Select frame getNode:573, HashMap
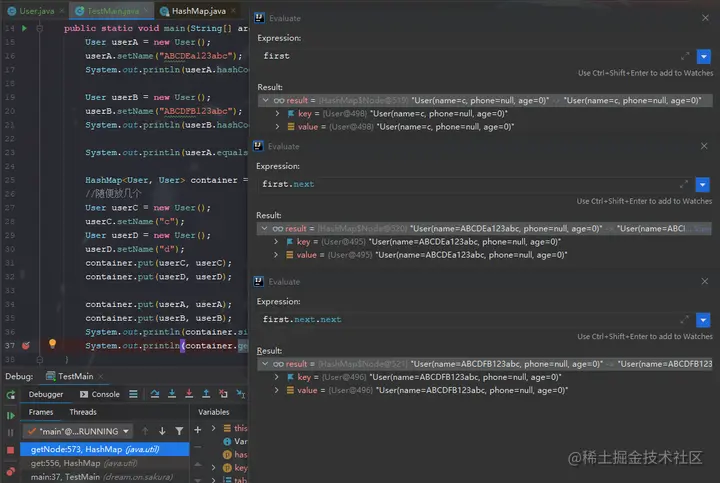The image size is (720, 483). (104, 449)
